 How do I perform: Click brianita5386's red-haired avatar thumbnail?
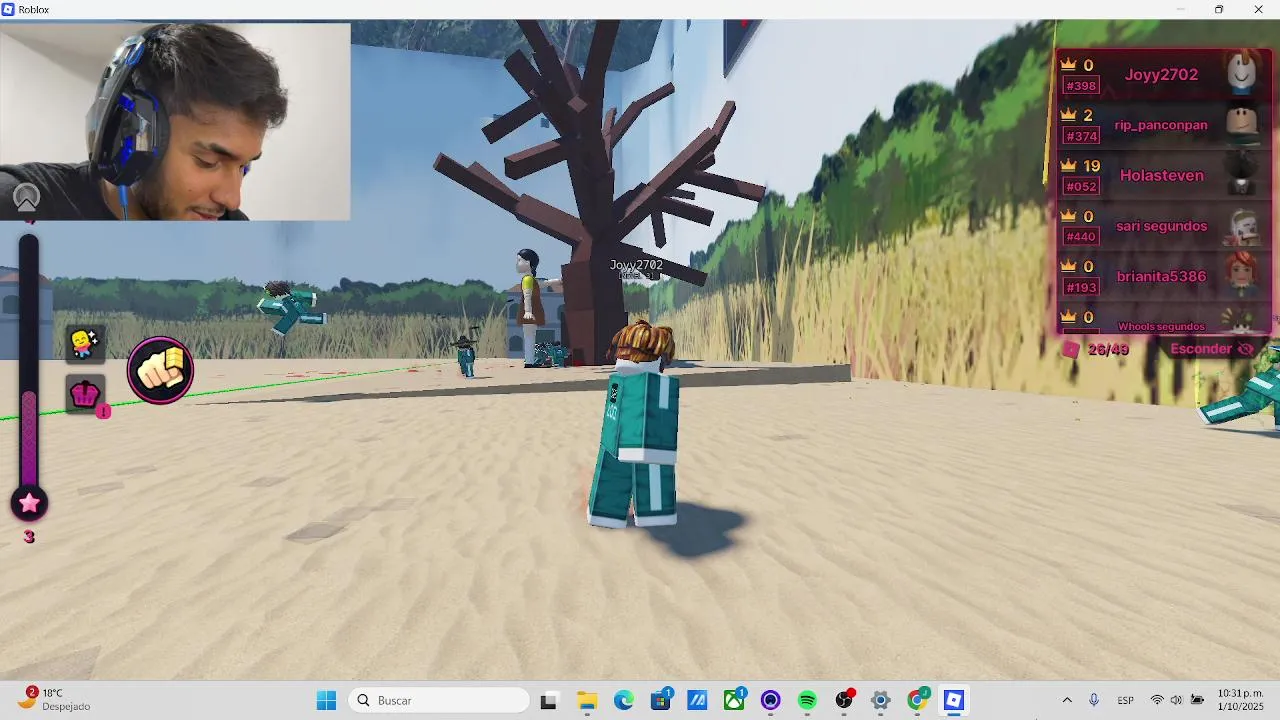coord(1242,274)
